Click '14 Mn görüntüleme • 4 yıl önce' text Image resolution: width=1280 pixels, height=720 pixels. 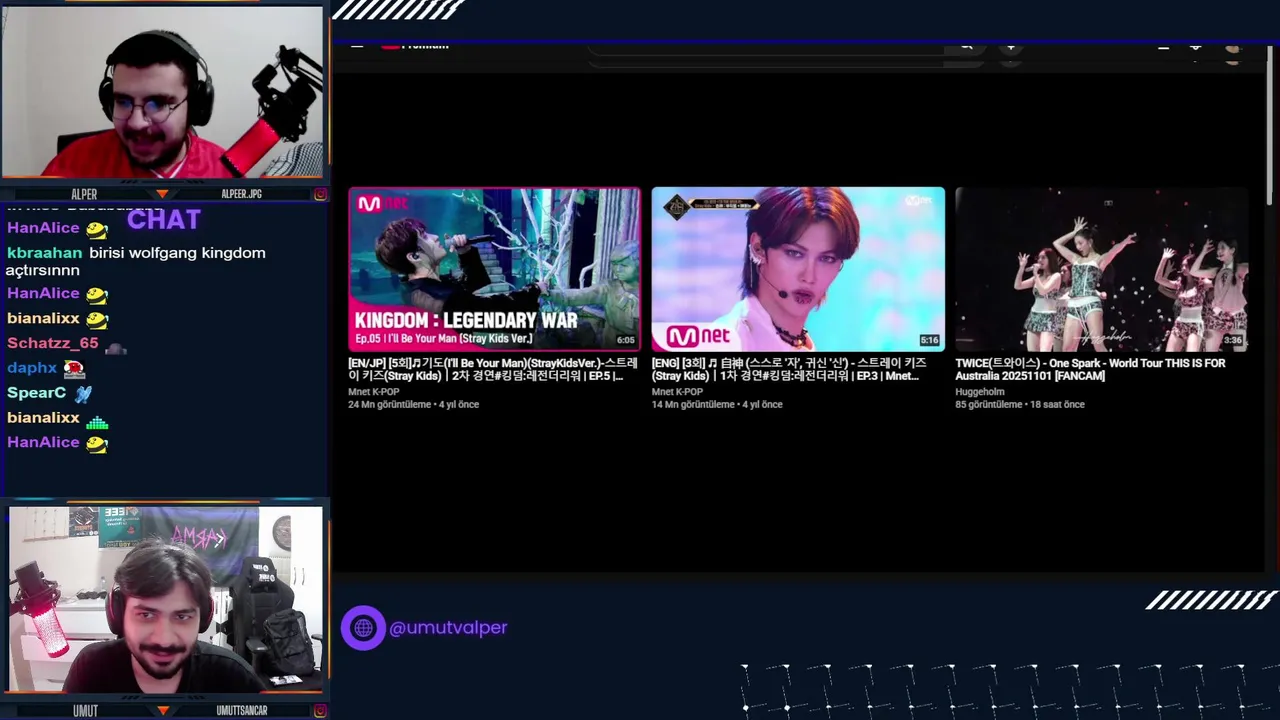pos(717,405)
